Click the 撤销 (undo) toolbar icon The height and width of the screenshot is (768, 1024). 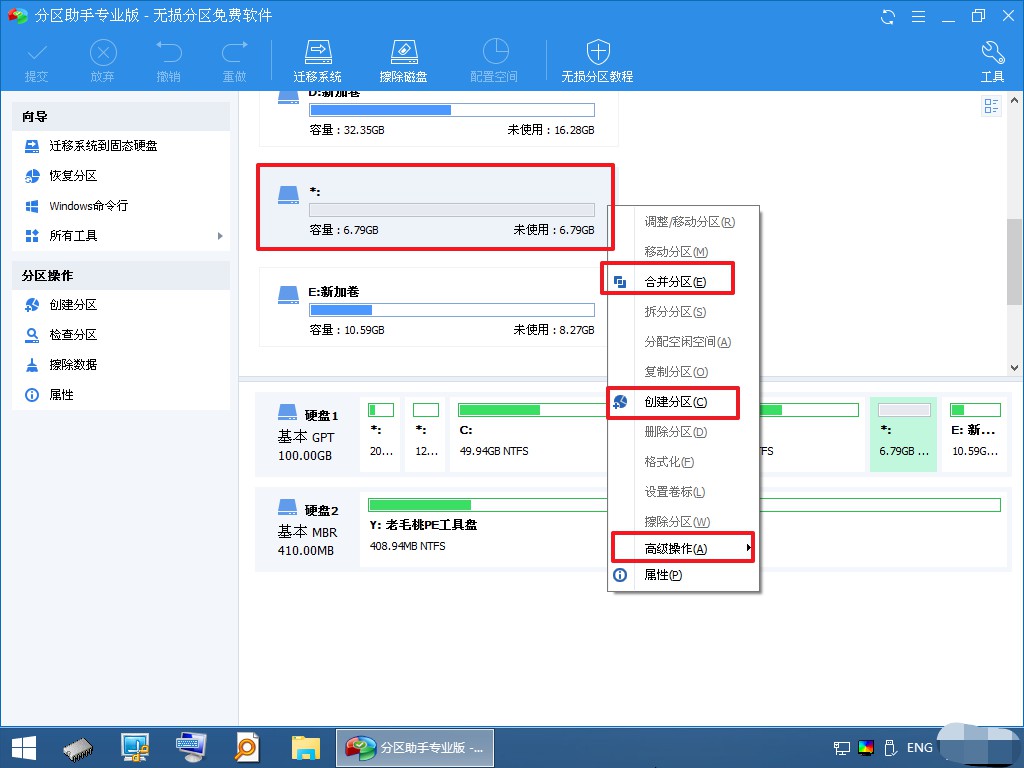[168, 61]
